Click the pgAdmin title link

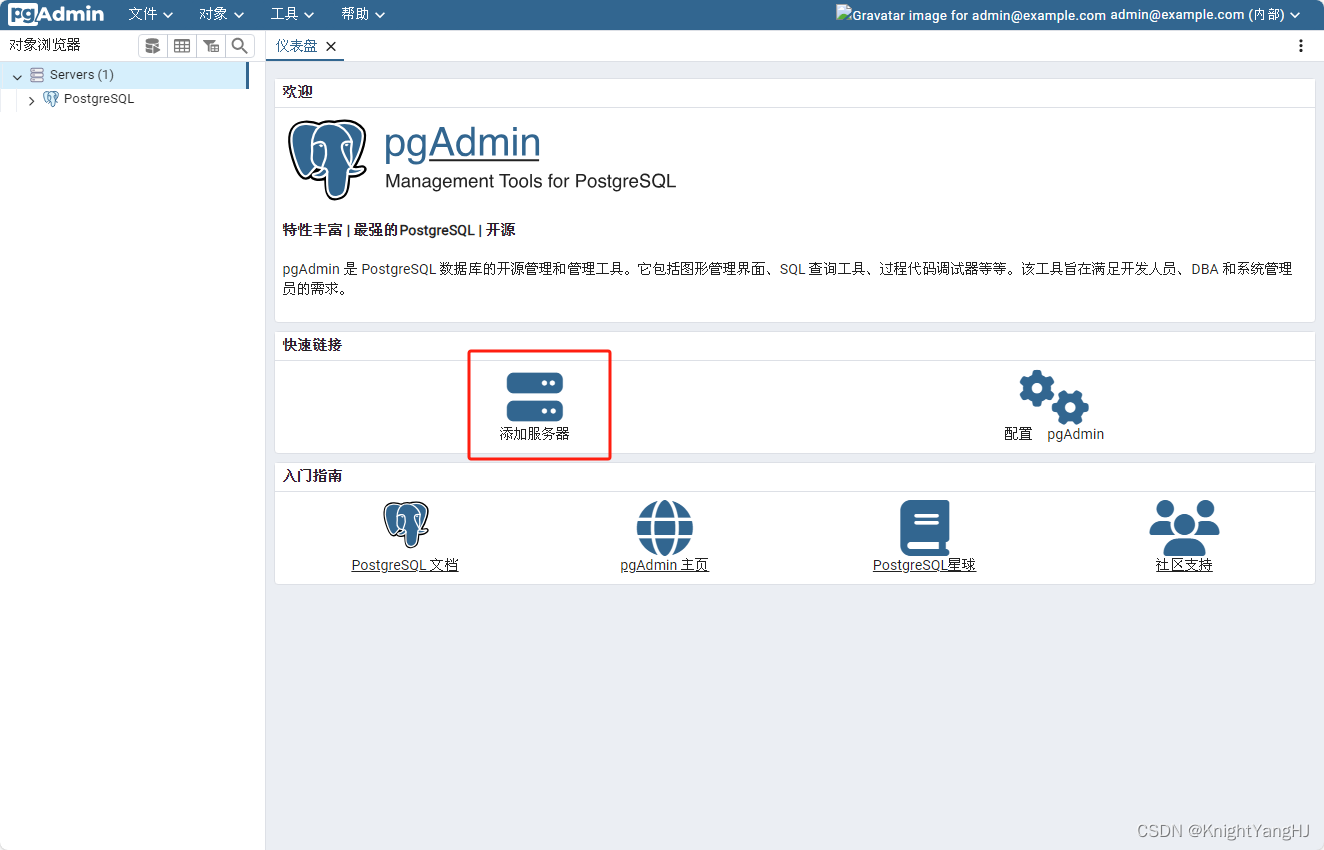462,144
